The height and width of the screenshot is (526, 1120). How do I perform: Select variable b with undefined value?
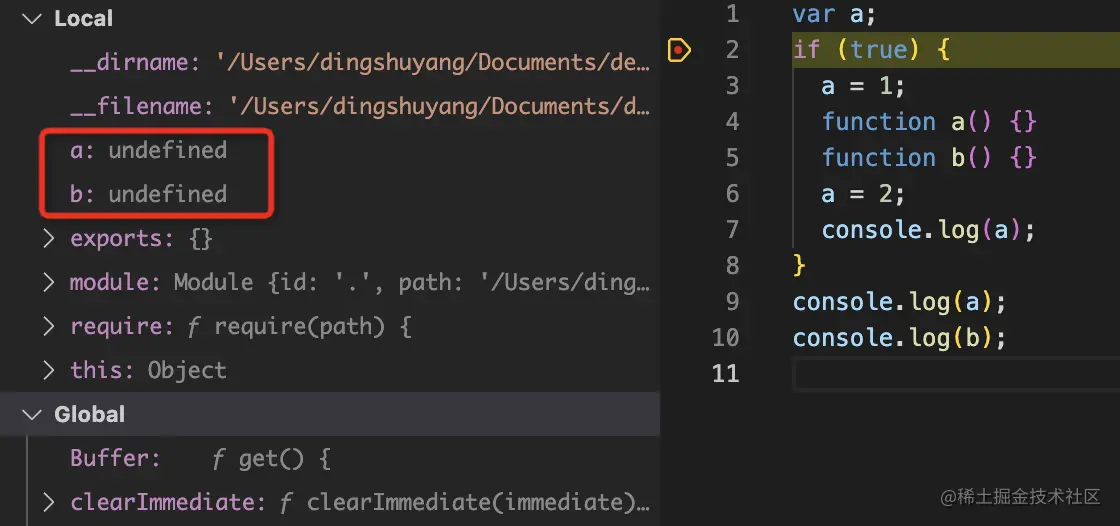[148, 194]
